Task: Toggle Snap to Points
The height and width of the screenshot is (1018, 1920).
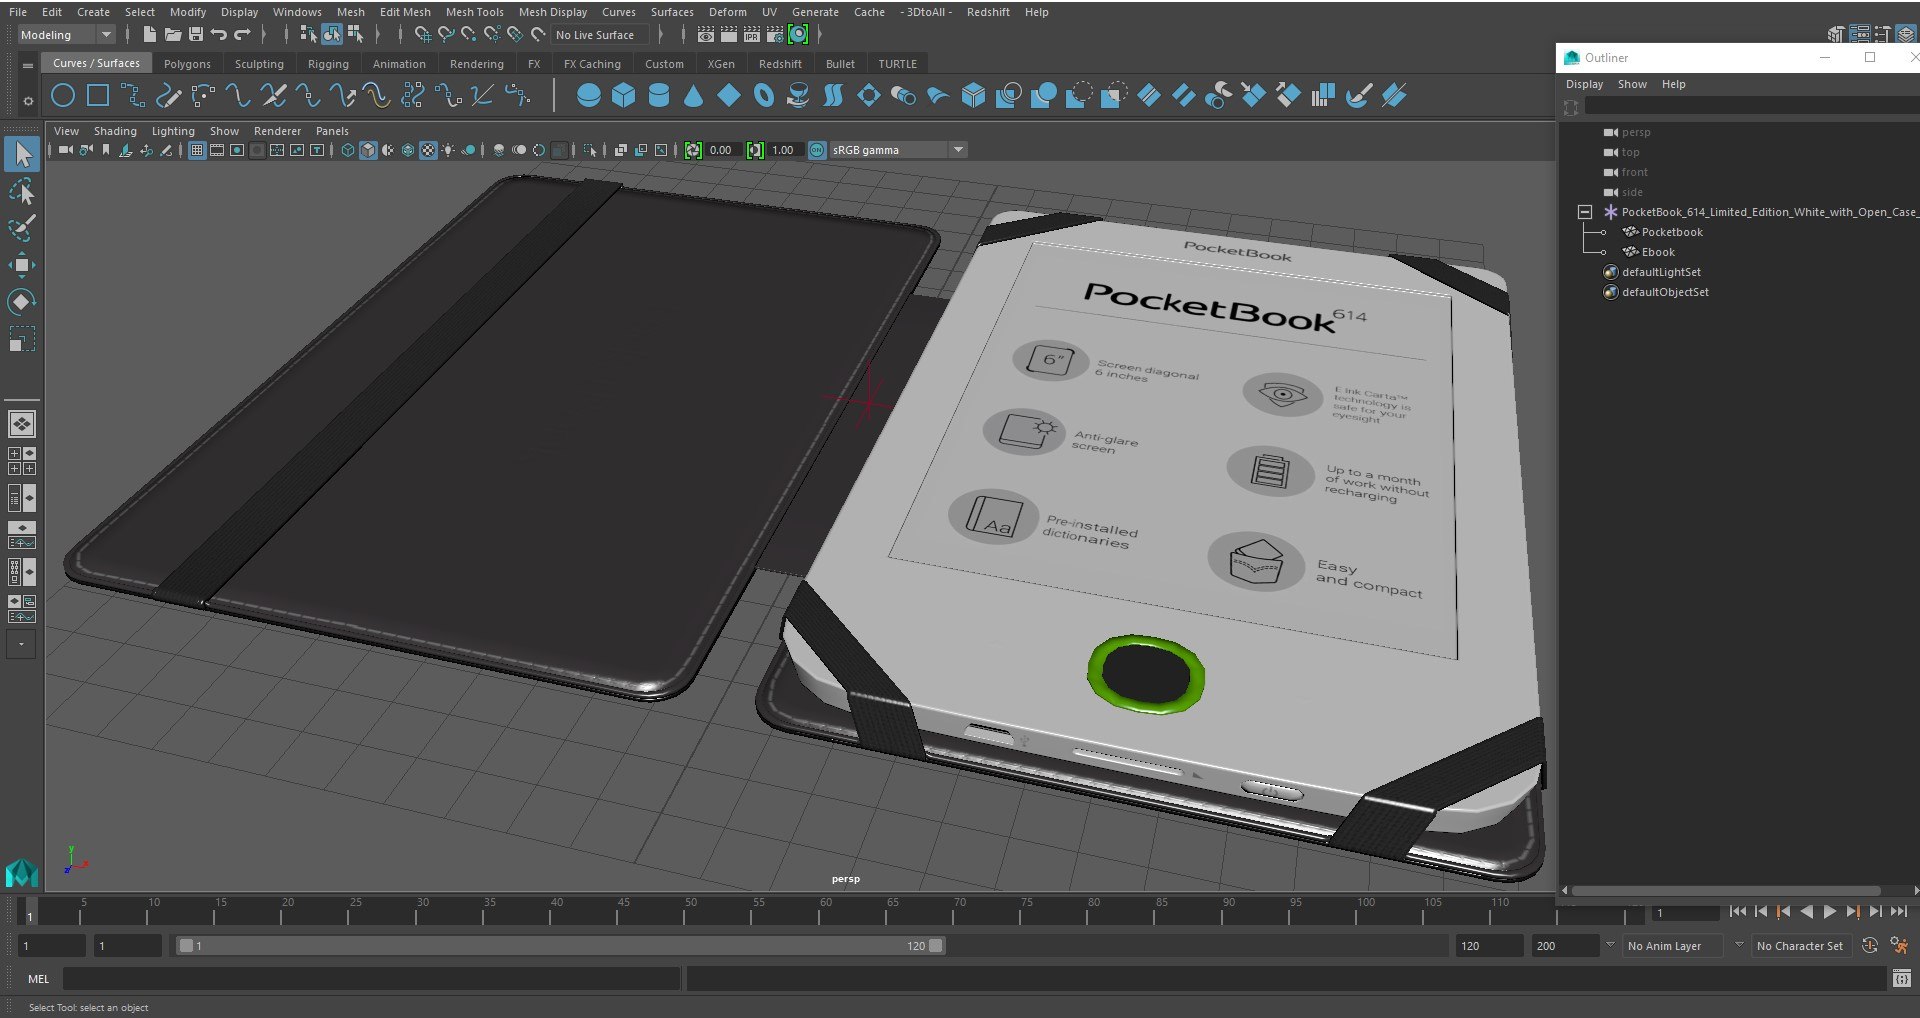Action: [x=469, y=35]
